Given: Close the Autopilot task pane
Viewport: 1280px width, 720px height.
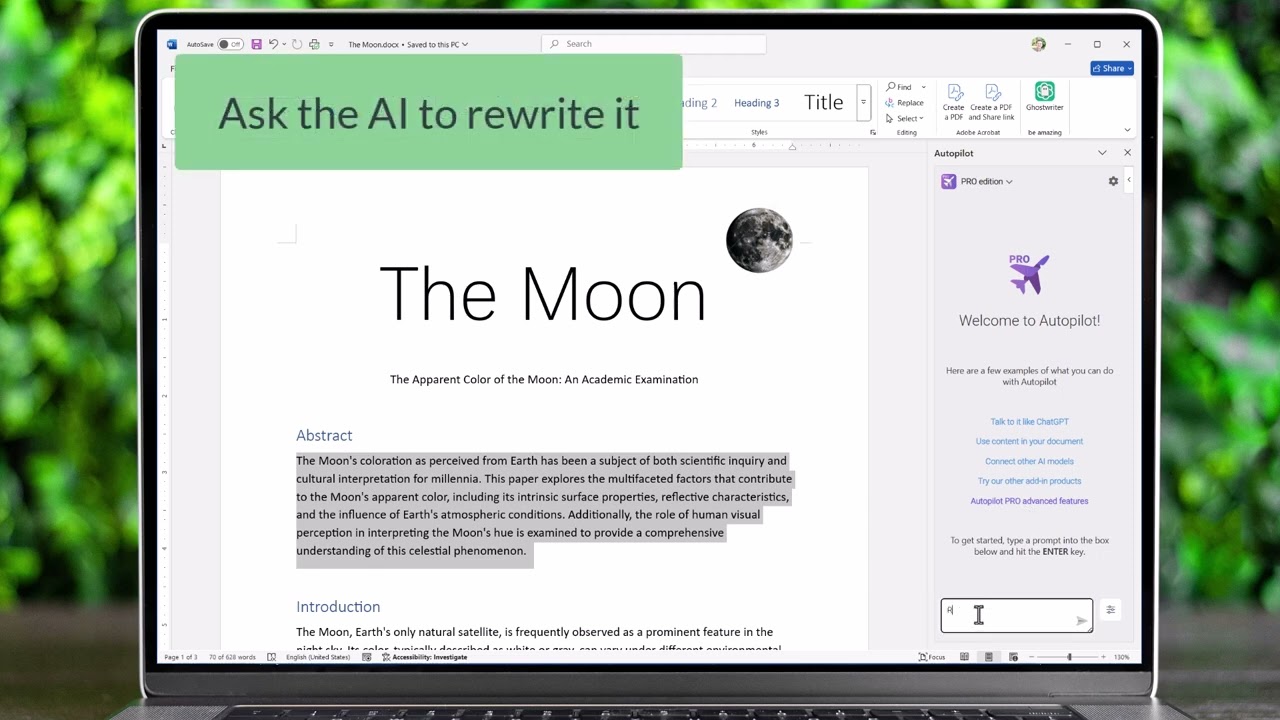Looking at the screenshot, I should pos(1127,153).
